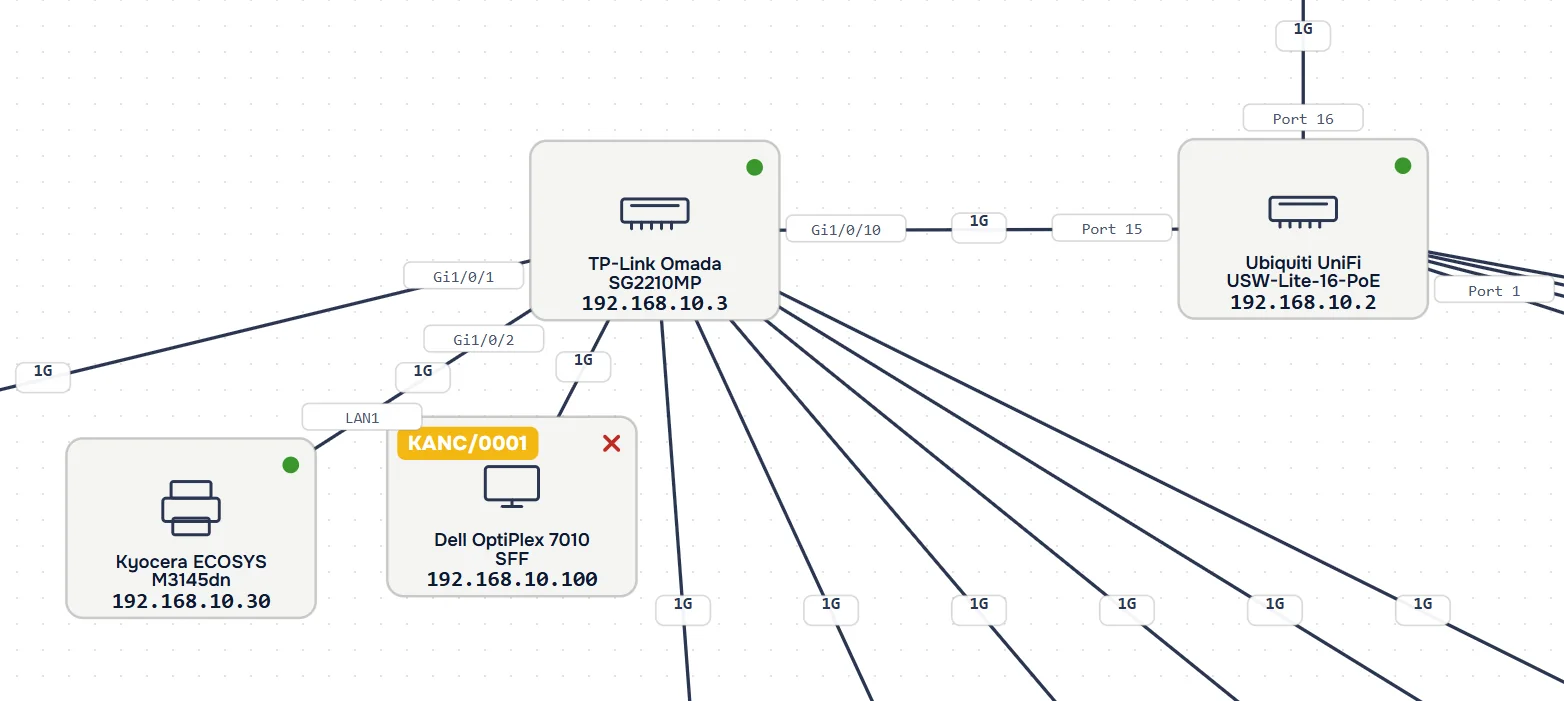
Task: Select the LAN1 port label
Action: coord(362,416)
